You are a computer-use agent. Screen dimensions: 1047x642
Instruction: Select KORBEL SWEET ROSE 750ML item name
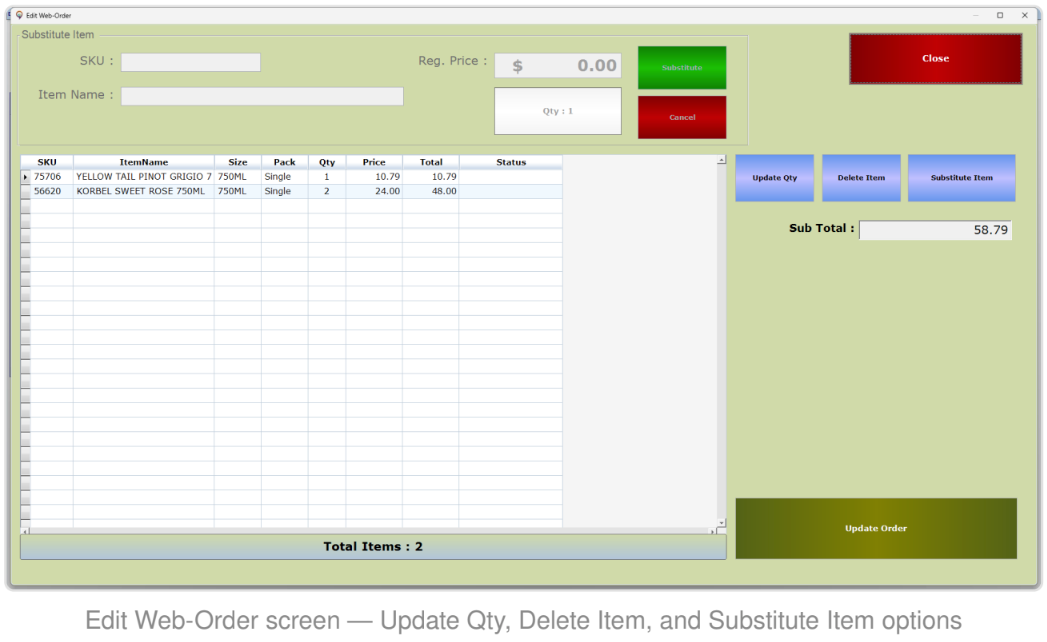(144, 191)
